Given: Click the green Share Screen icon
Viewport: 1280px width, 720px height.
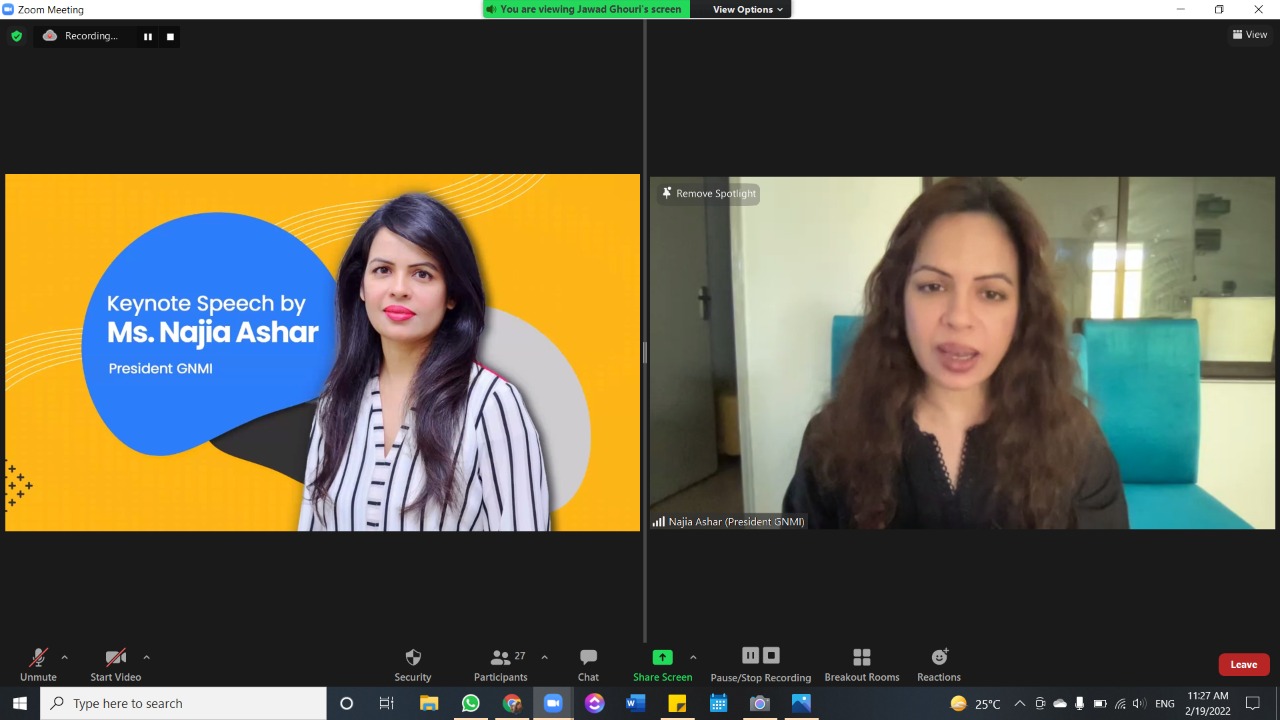Looking at the screenshot, I should [x=662, y=657].
